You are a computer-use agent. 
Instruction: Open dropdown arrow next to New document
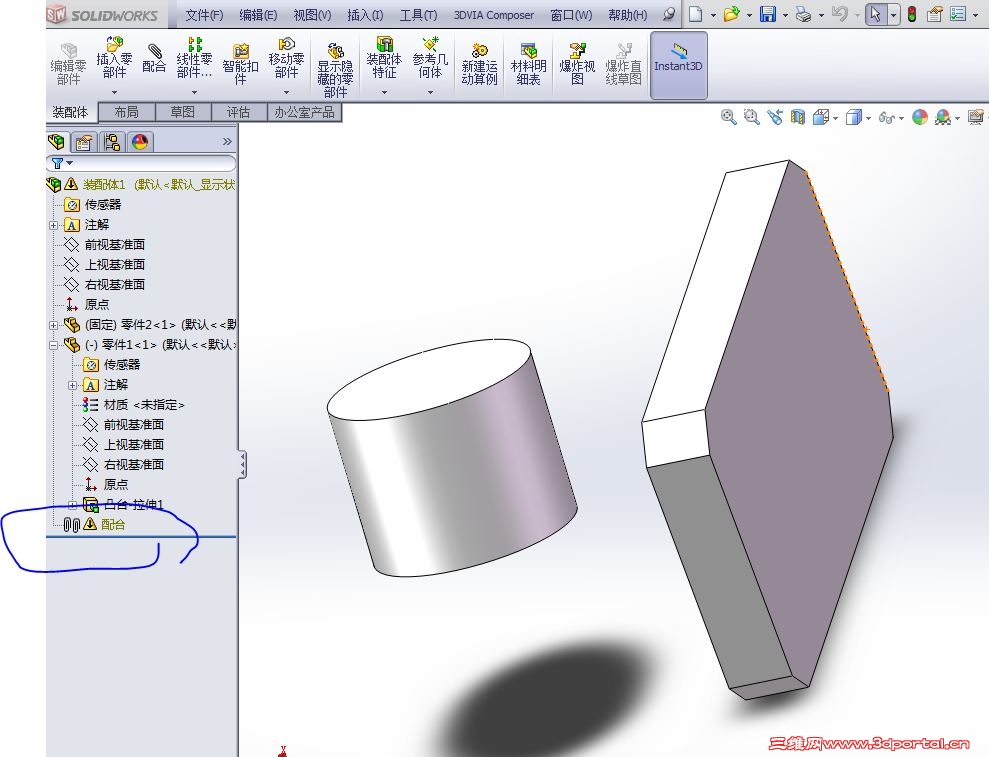713,15
